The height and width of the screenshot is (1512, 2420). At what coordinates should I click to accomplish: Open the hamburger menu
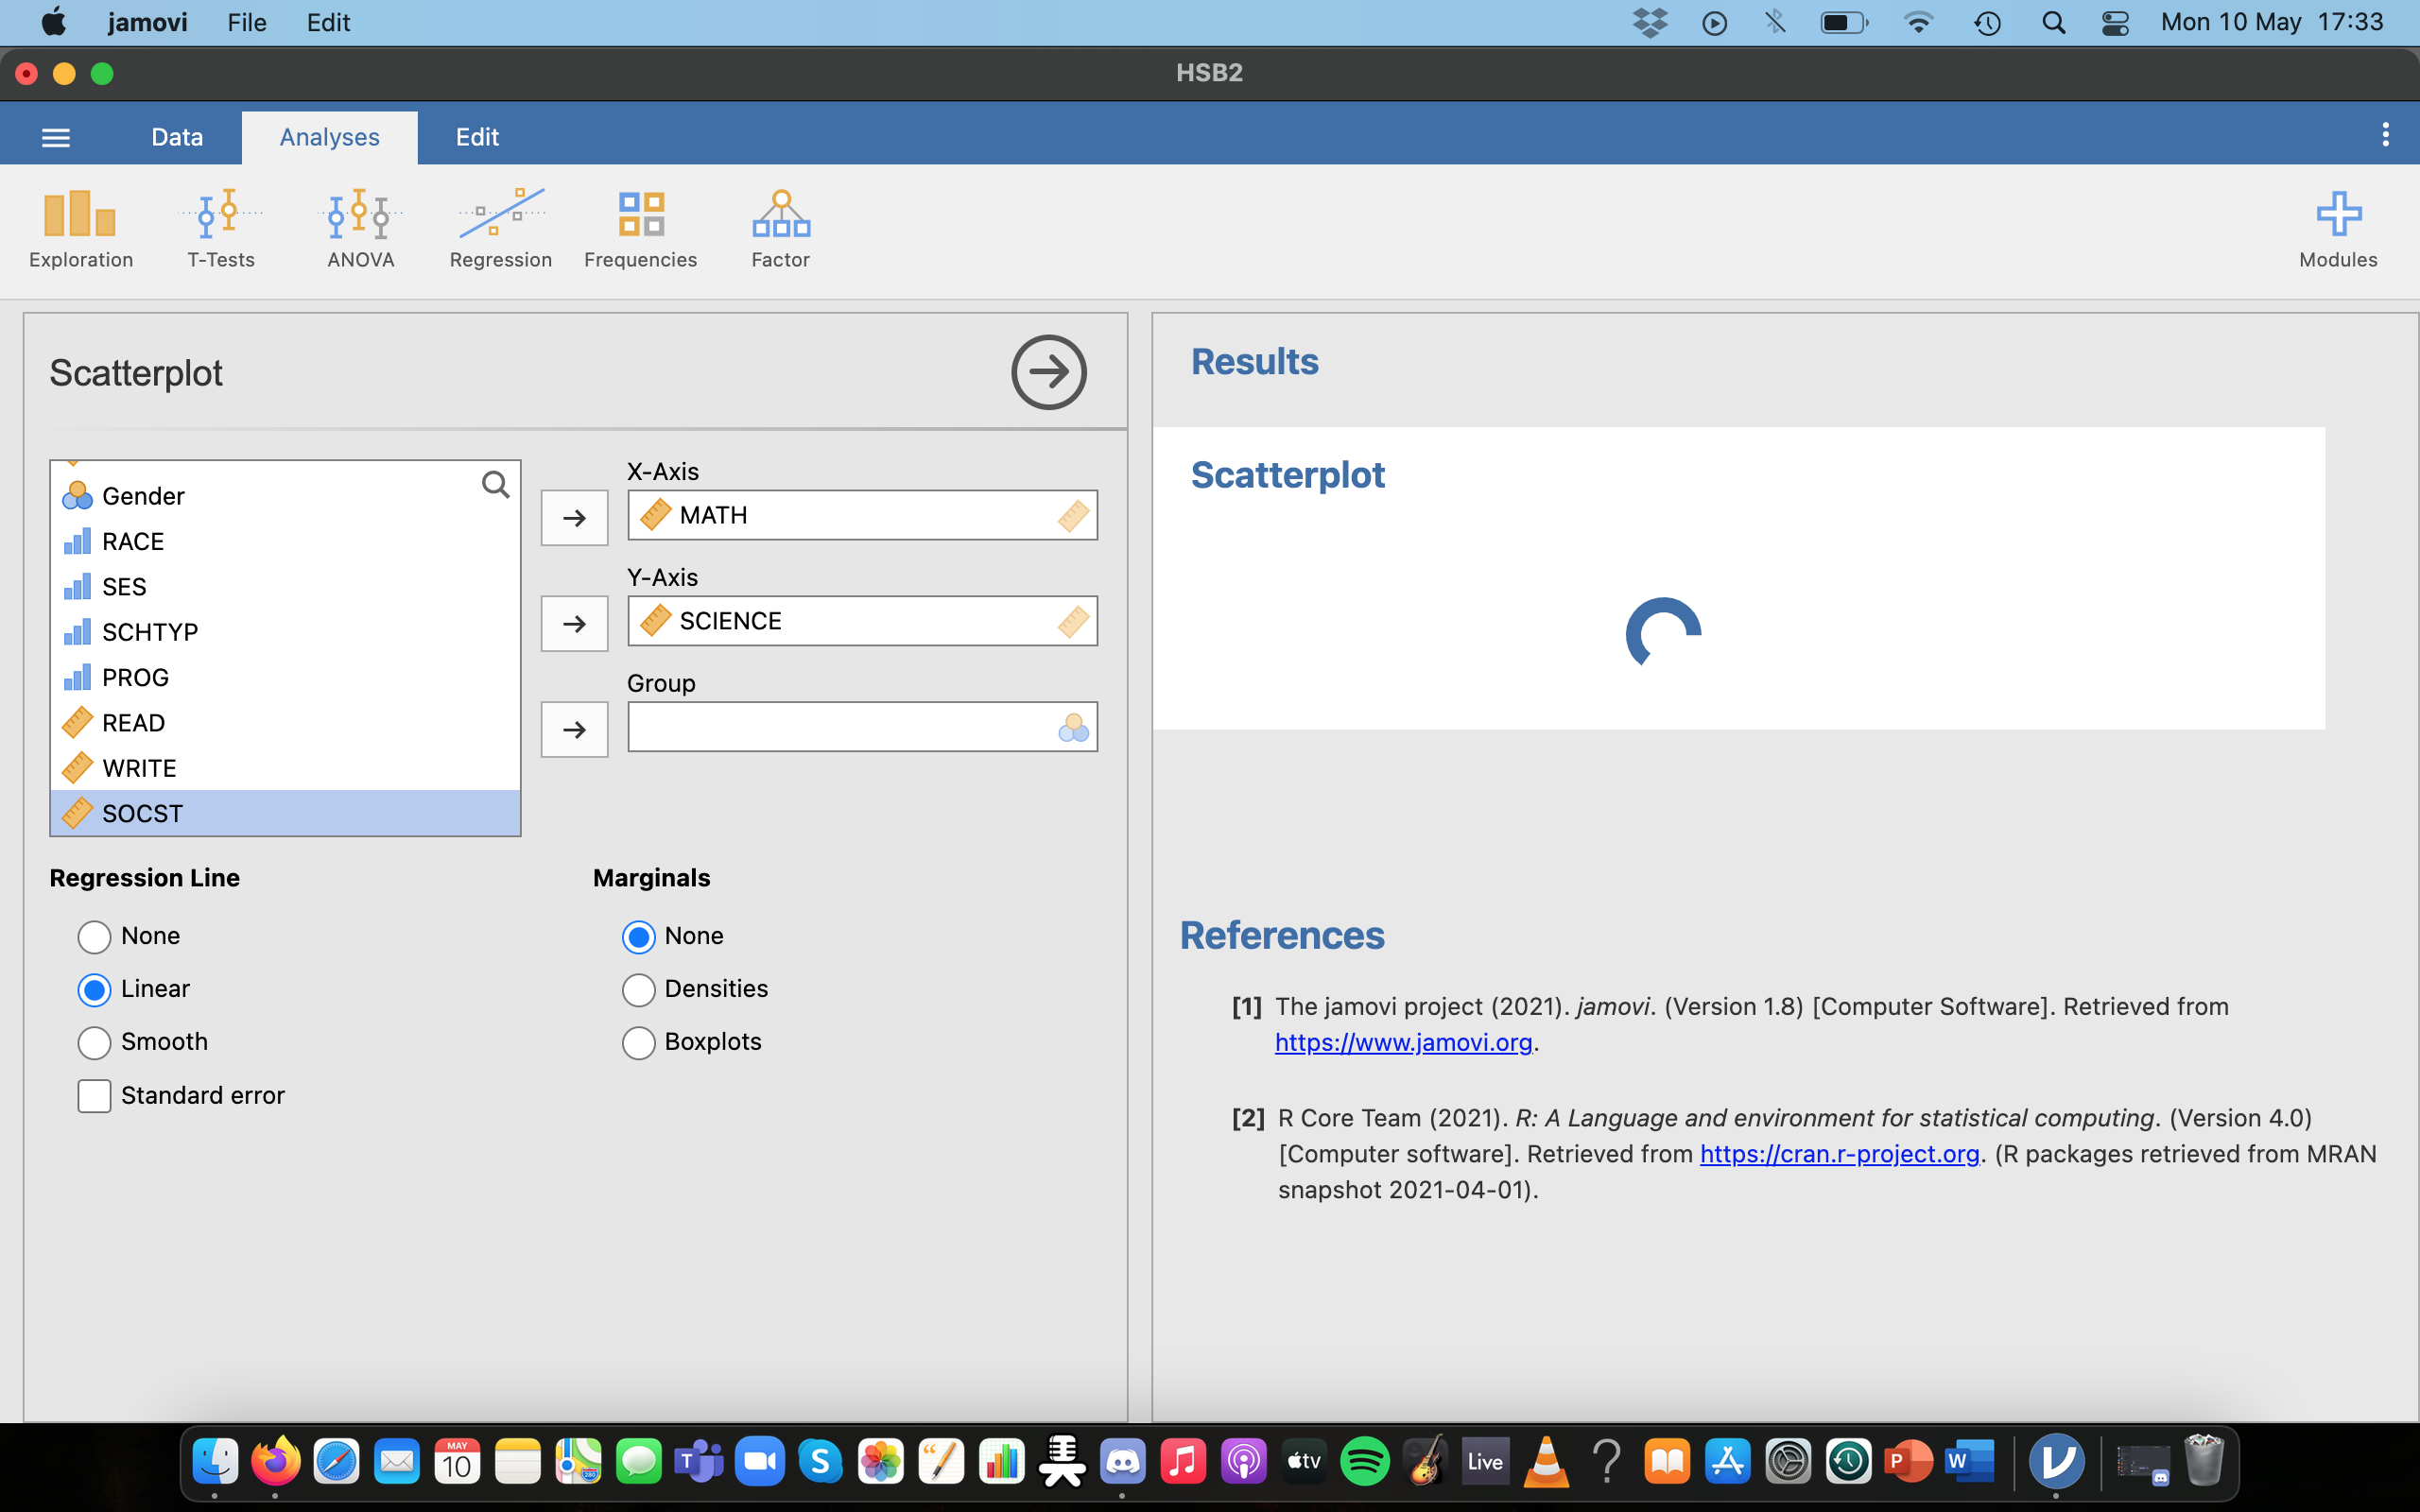55,136
